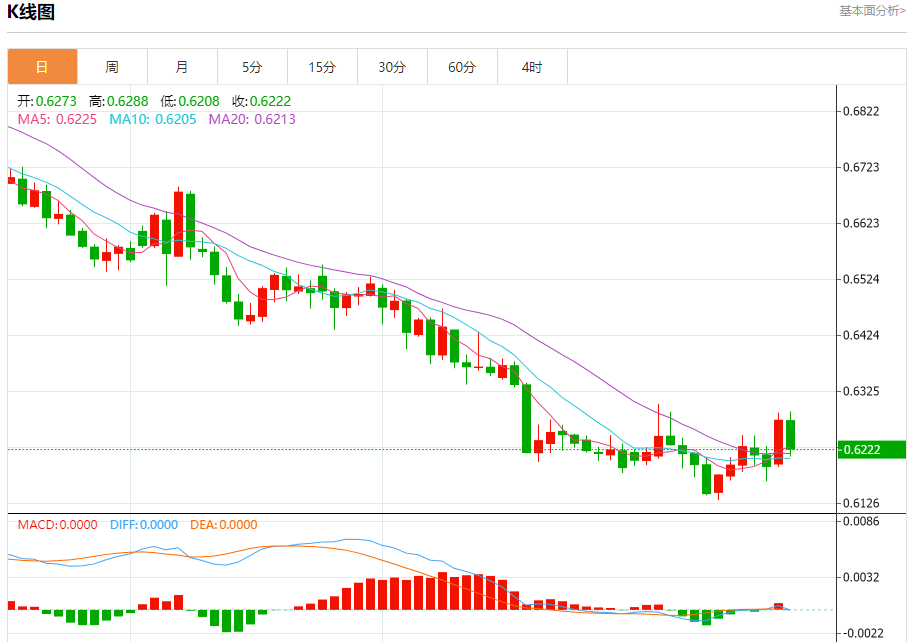
Task: Click the last green candlestick on chart
Action: pos(790,435)
